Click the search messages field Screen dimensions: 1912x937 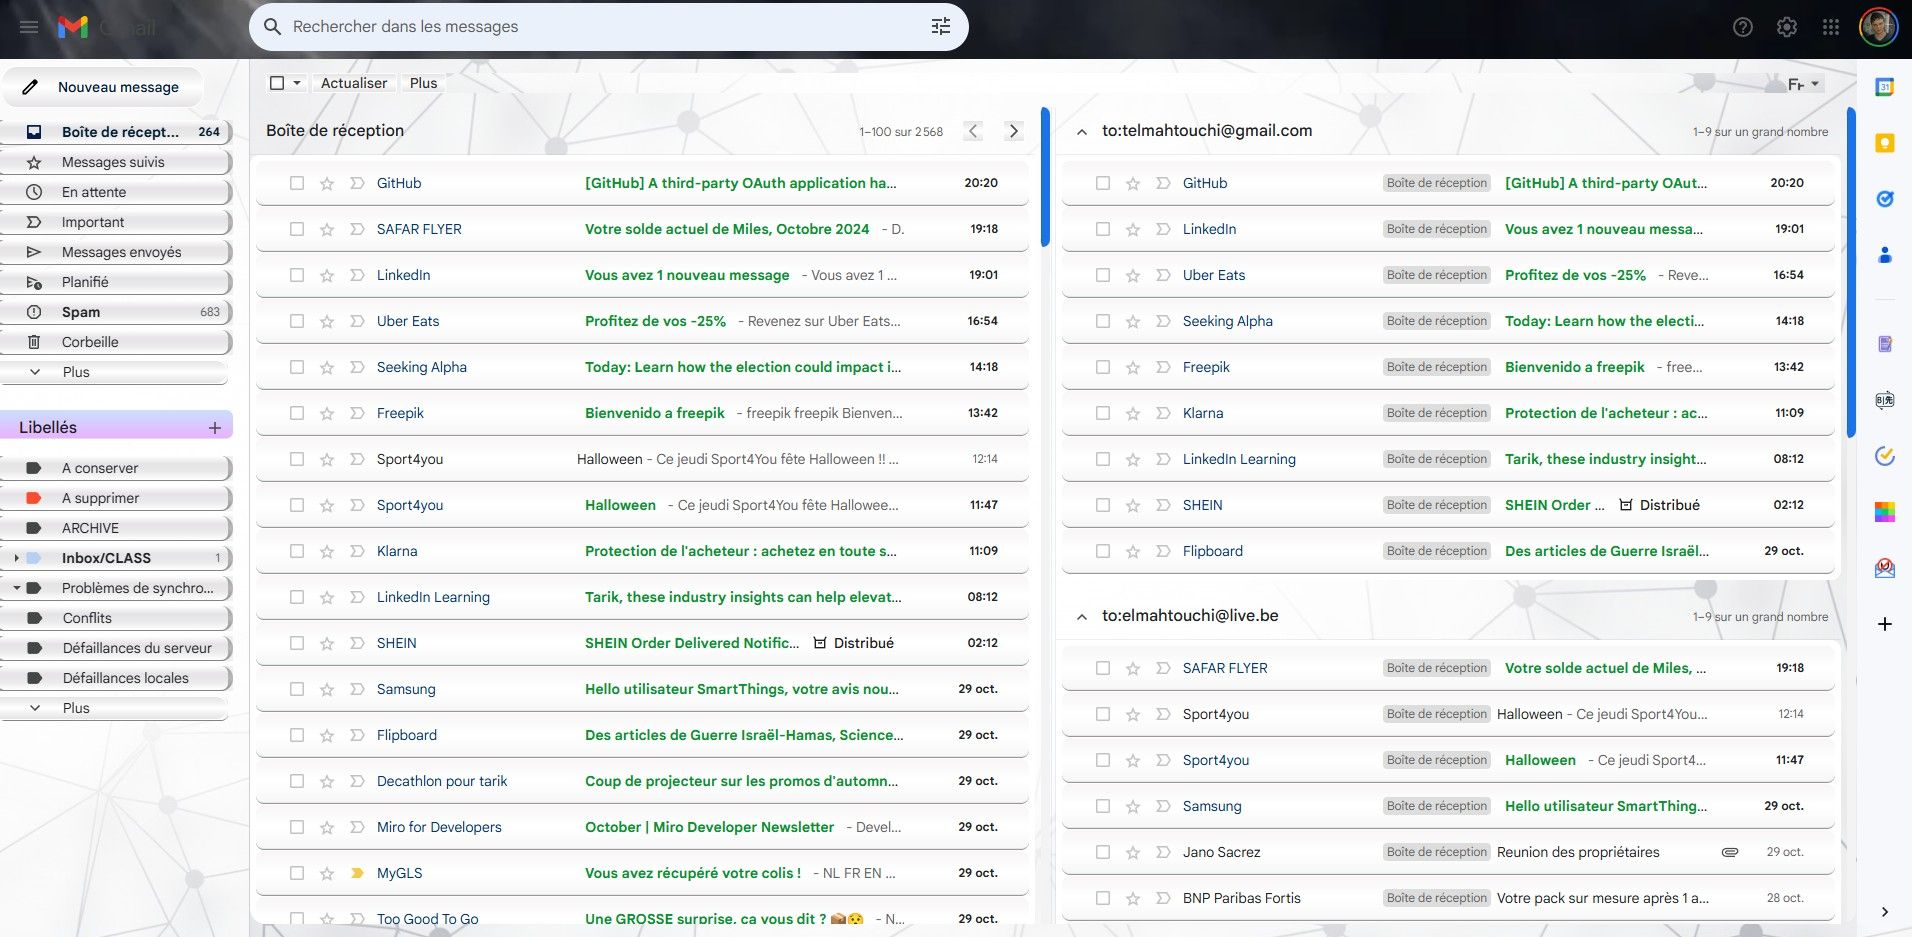tap(608, 27)
